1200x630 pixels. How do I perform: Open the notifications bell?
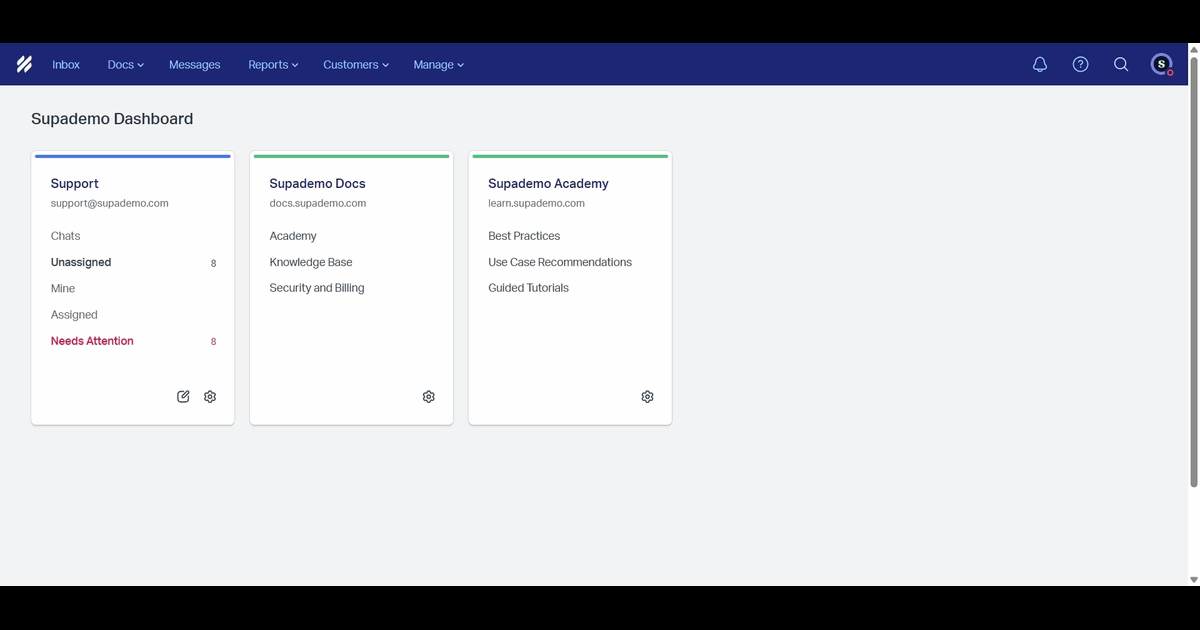pyautogui.click(x=1040, y=64)
